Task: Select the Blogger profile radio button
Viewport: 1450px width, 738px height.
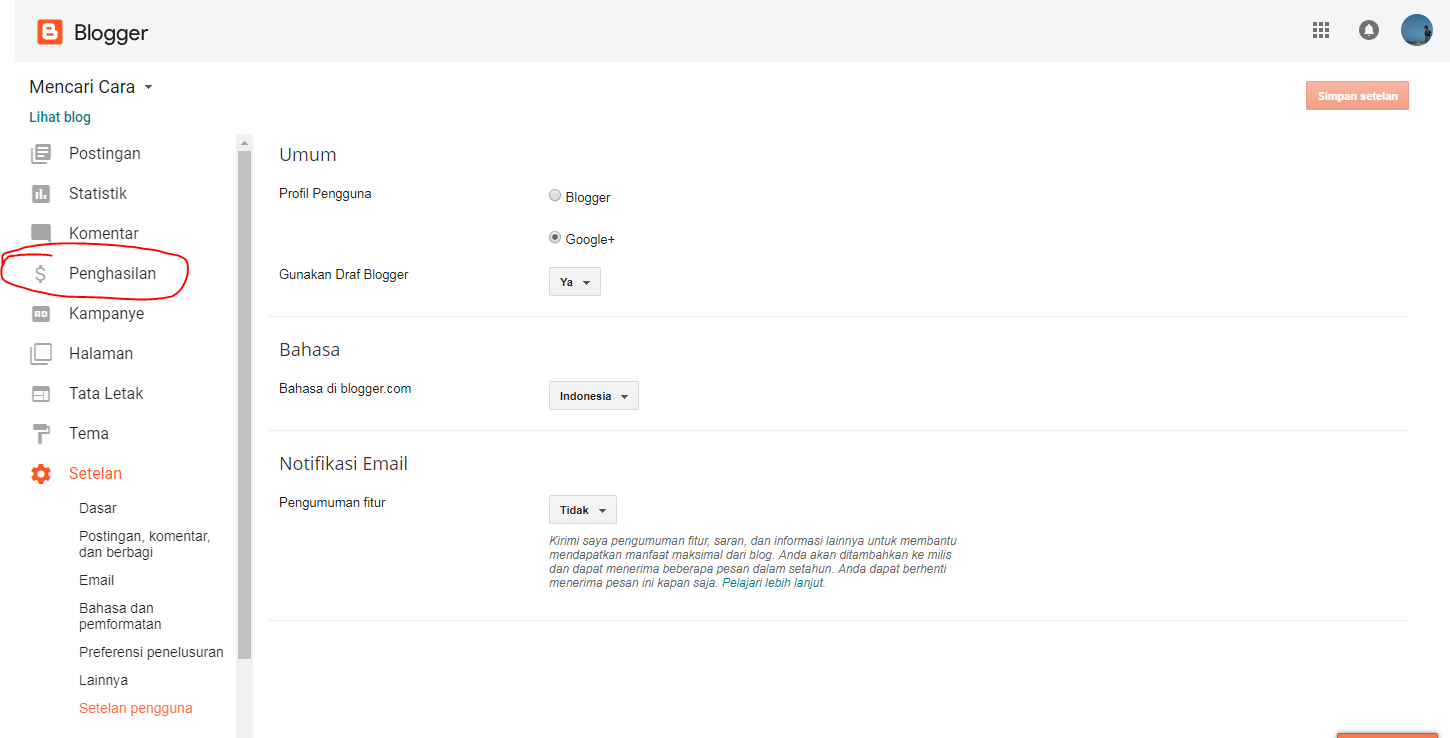Action: pos(555,196)
